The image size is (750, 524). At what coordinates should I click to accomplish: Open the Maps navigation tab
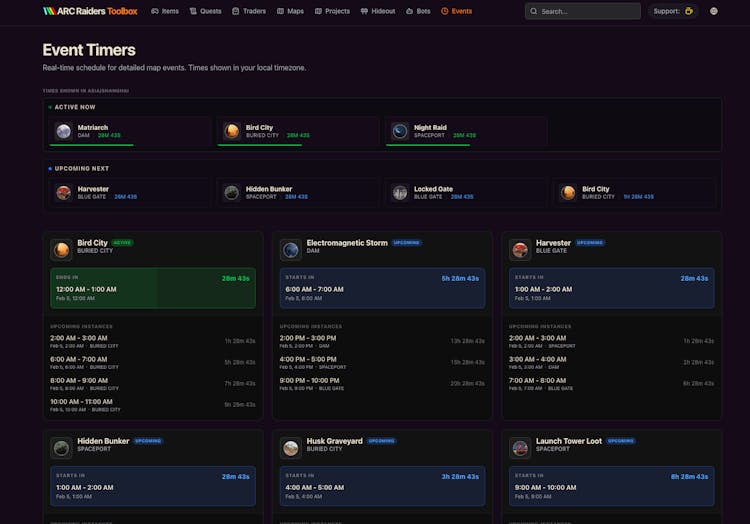pos(291,11)
